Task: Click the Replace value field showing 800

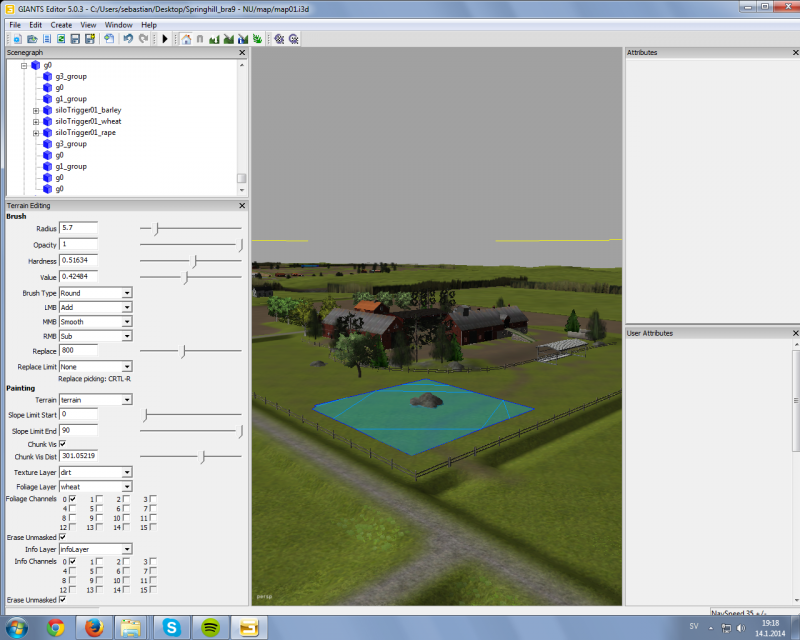Action: point(79,350)
